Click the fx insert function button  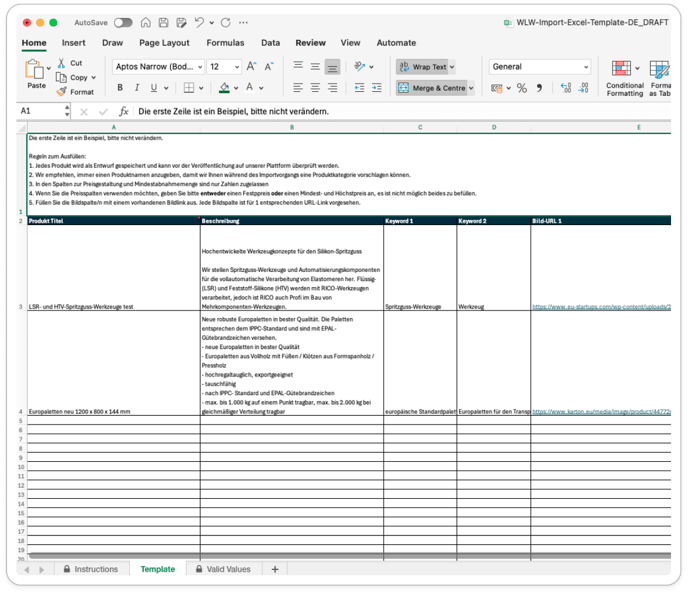124,111
